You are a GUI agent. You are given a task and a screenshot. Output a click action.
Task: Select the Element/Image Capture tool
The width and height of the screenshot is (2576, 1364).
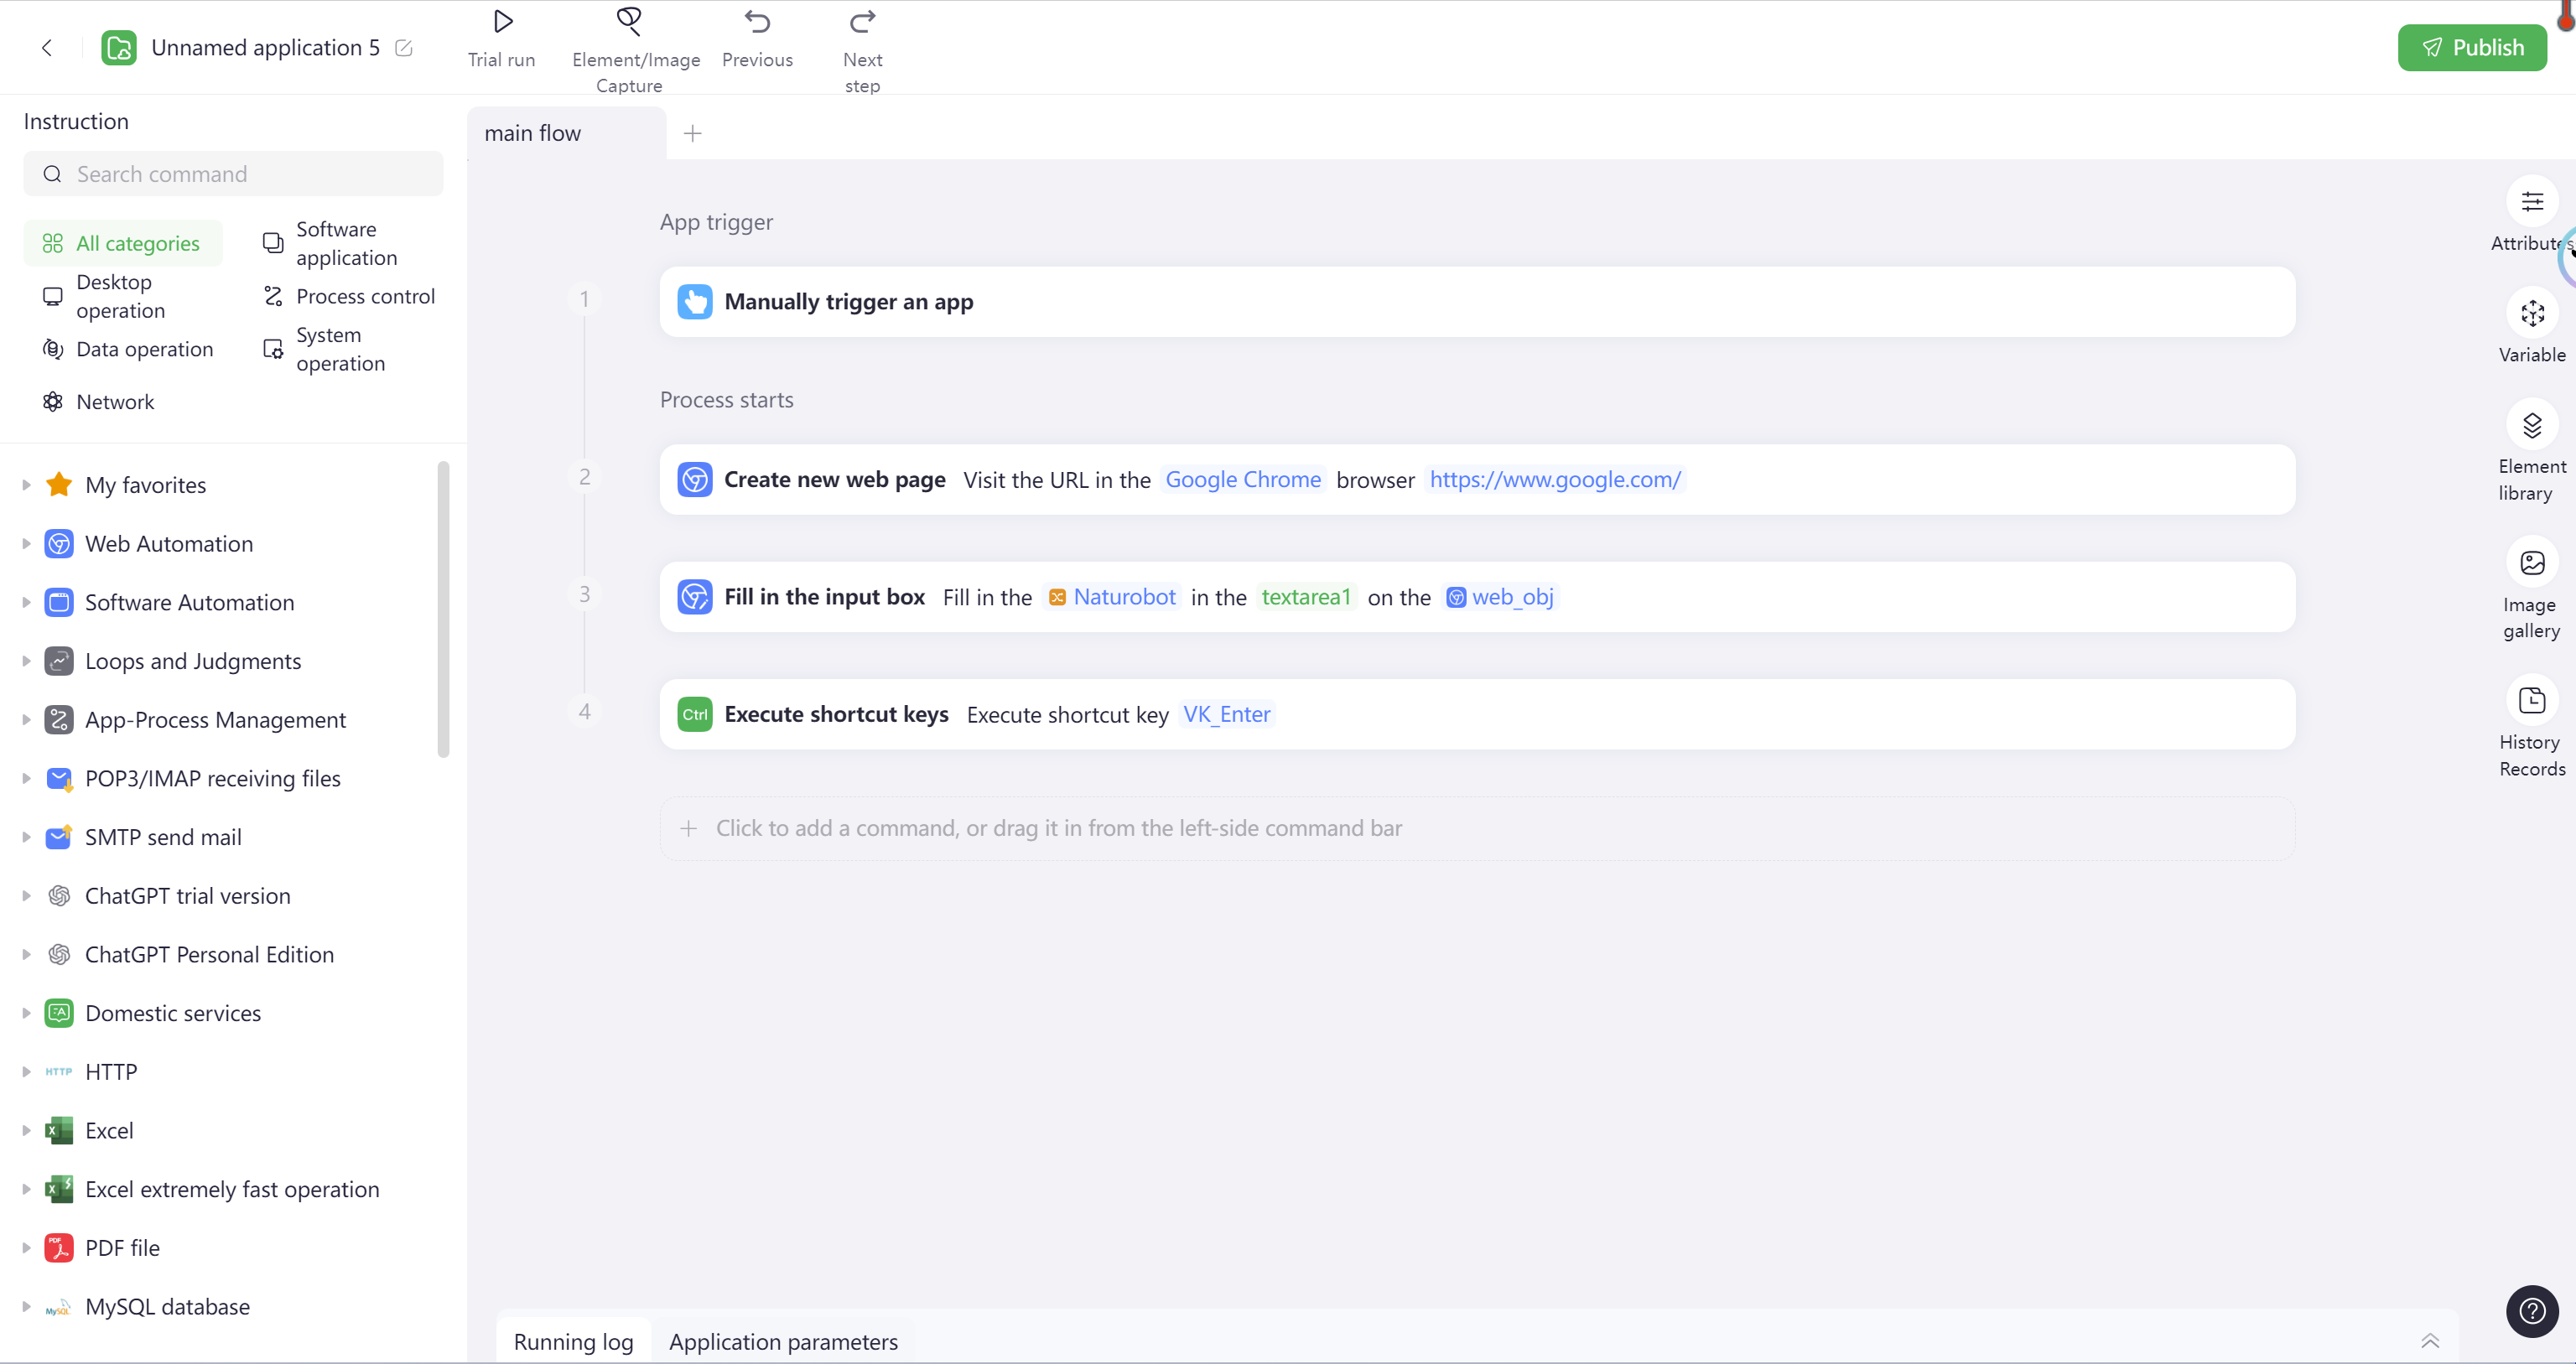[631, 48]
